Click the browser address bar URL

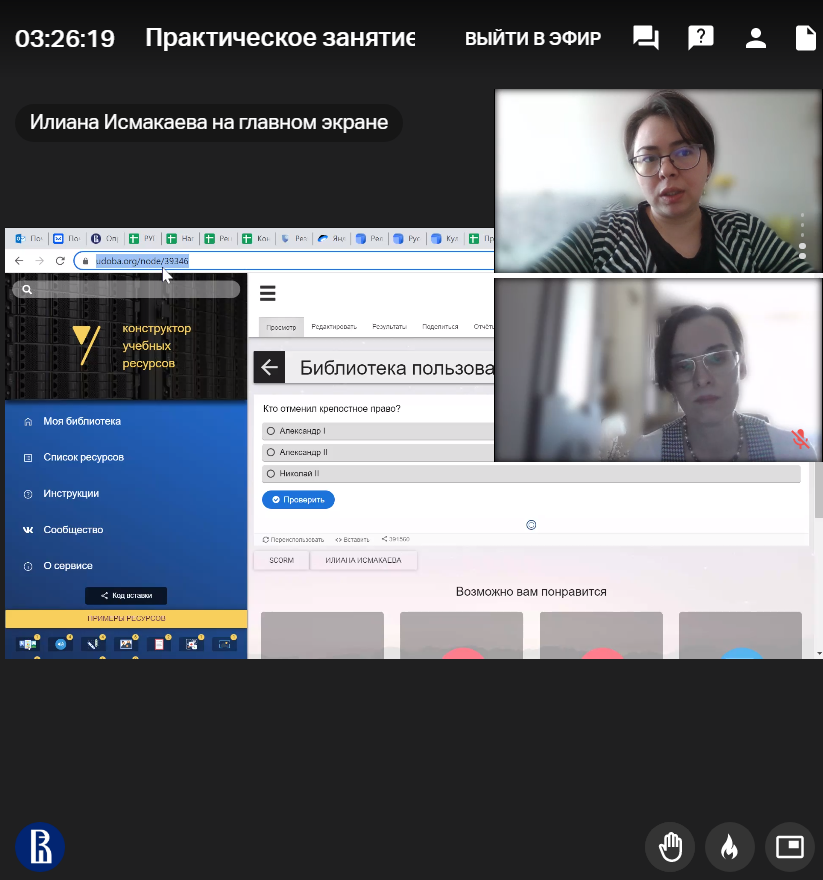click(x=142, y=260)
